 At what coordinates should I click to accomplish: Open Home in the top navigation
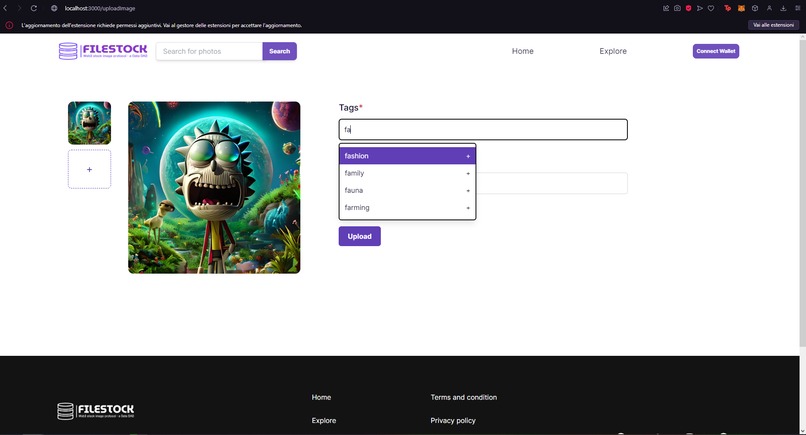[x=522, y=51]
